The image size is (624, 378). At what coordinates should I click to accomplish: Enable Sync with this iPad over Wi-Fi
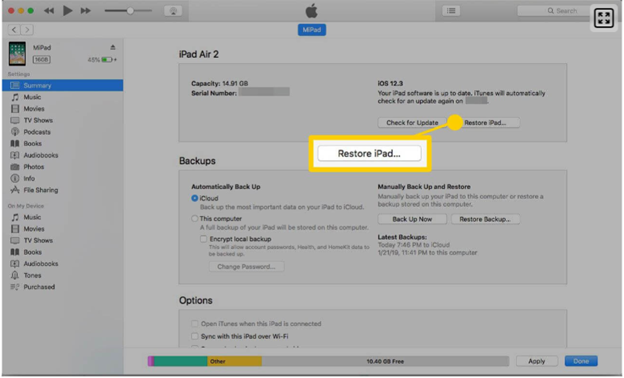(195, 336)
